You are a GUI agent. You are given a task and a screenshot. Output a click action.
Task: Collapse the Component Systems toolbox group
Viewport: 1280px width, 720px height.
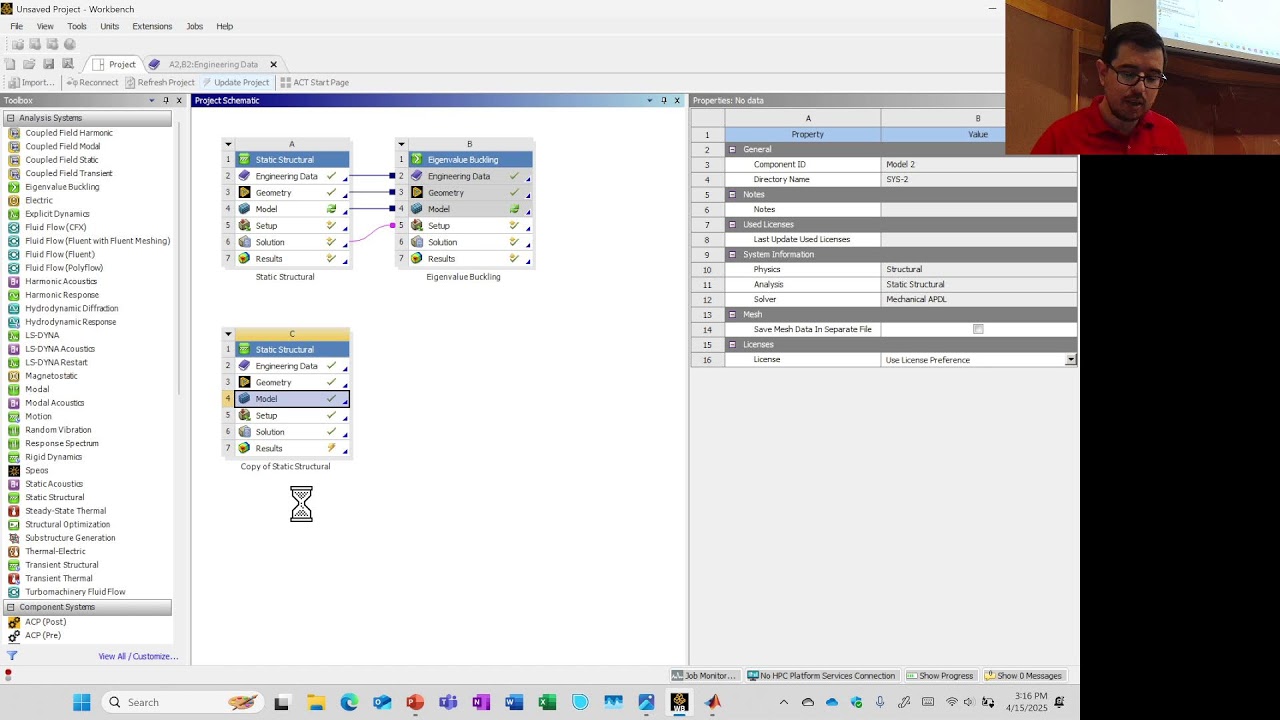pyautogui.click(x=11, y=607)
